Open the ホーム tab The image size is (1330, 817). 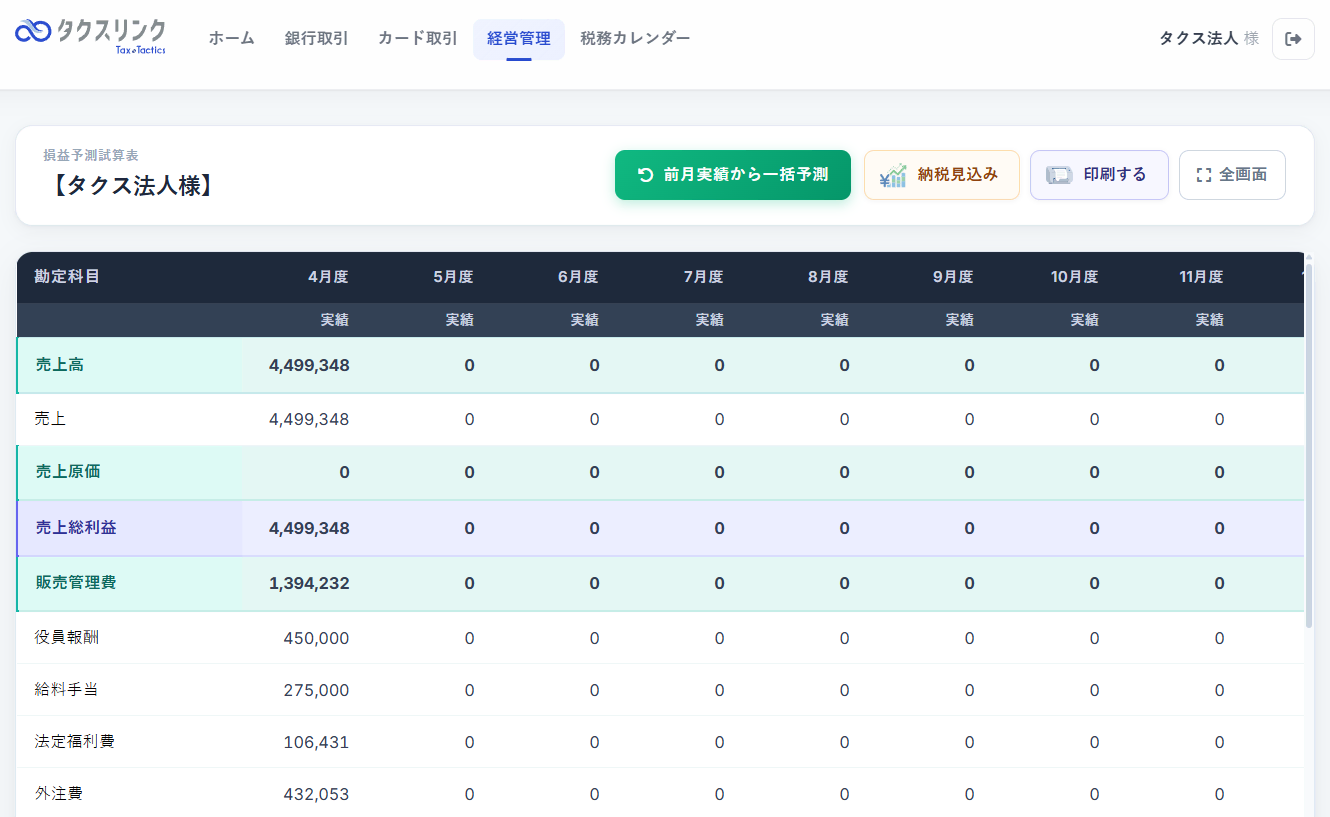pos(231,39)
